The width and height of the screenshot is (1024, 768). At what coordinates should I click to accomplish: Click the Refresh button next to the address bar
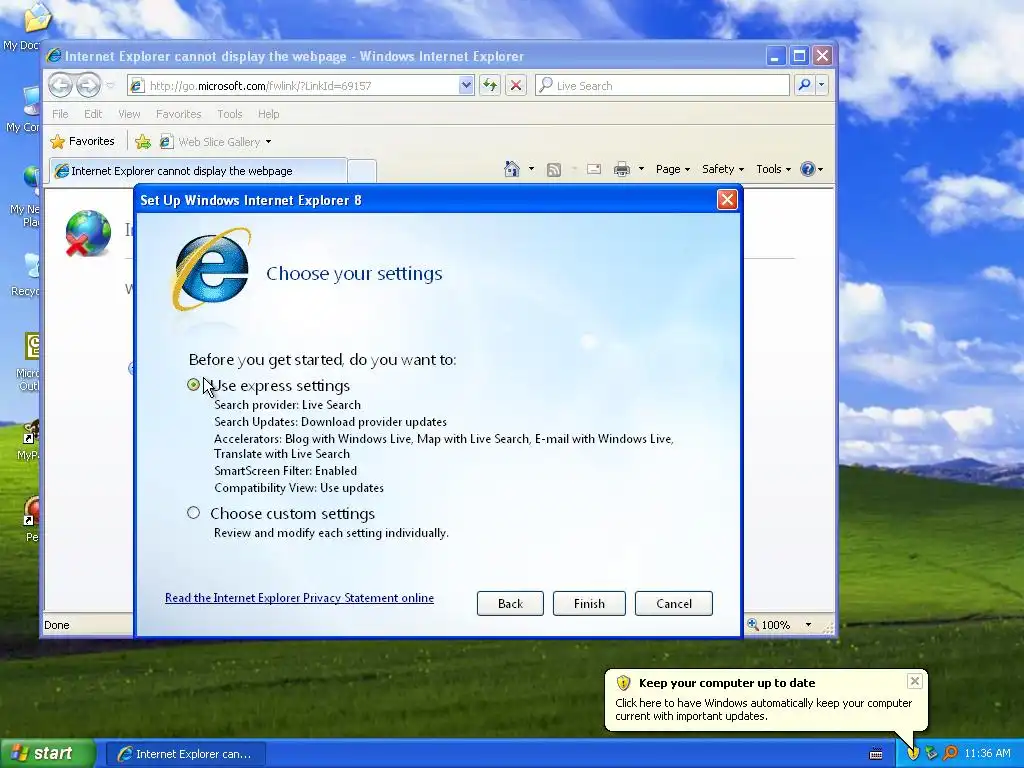click(490, 85)
